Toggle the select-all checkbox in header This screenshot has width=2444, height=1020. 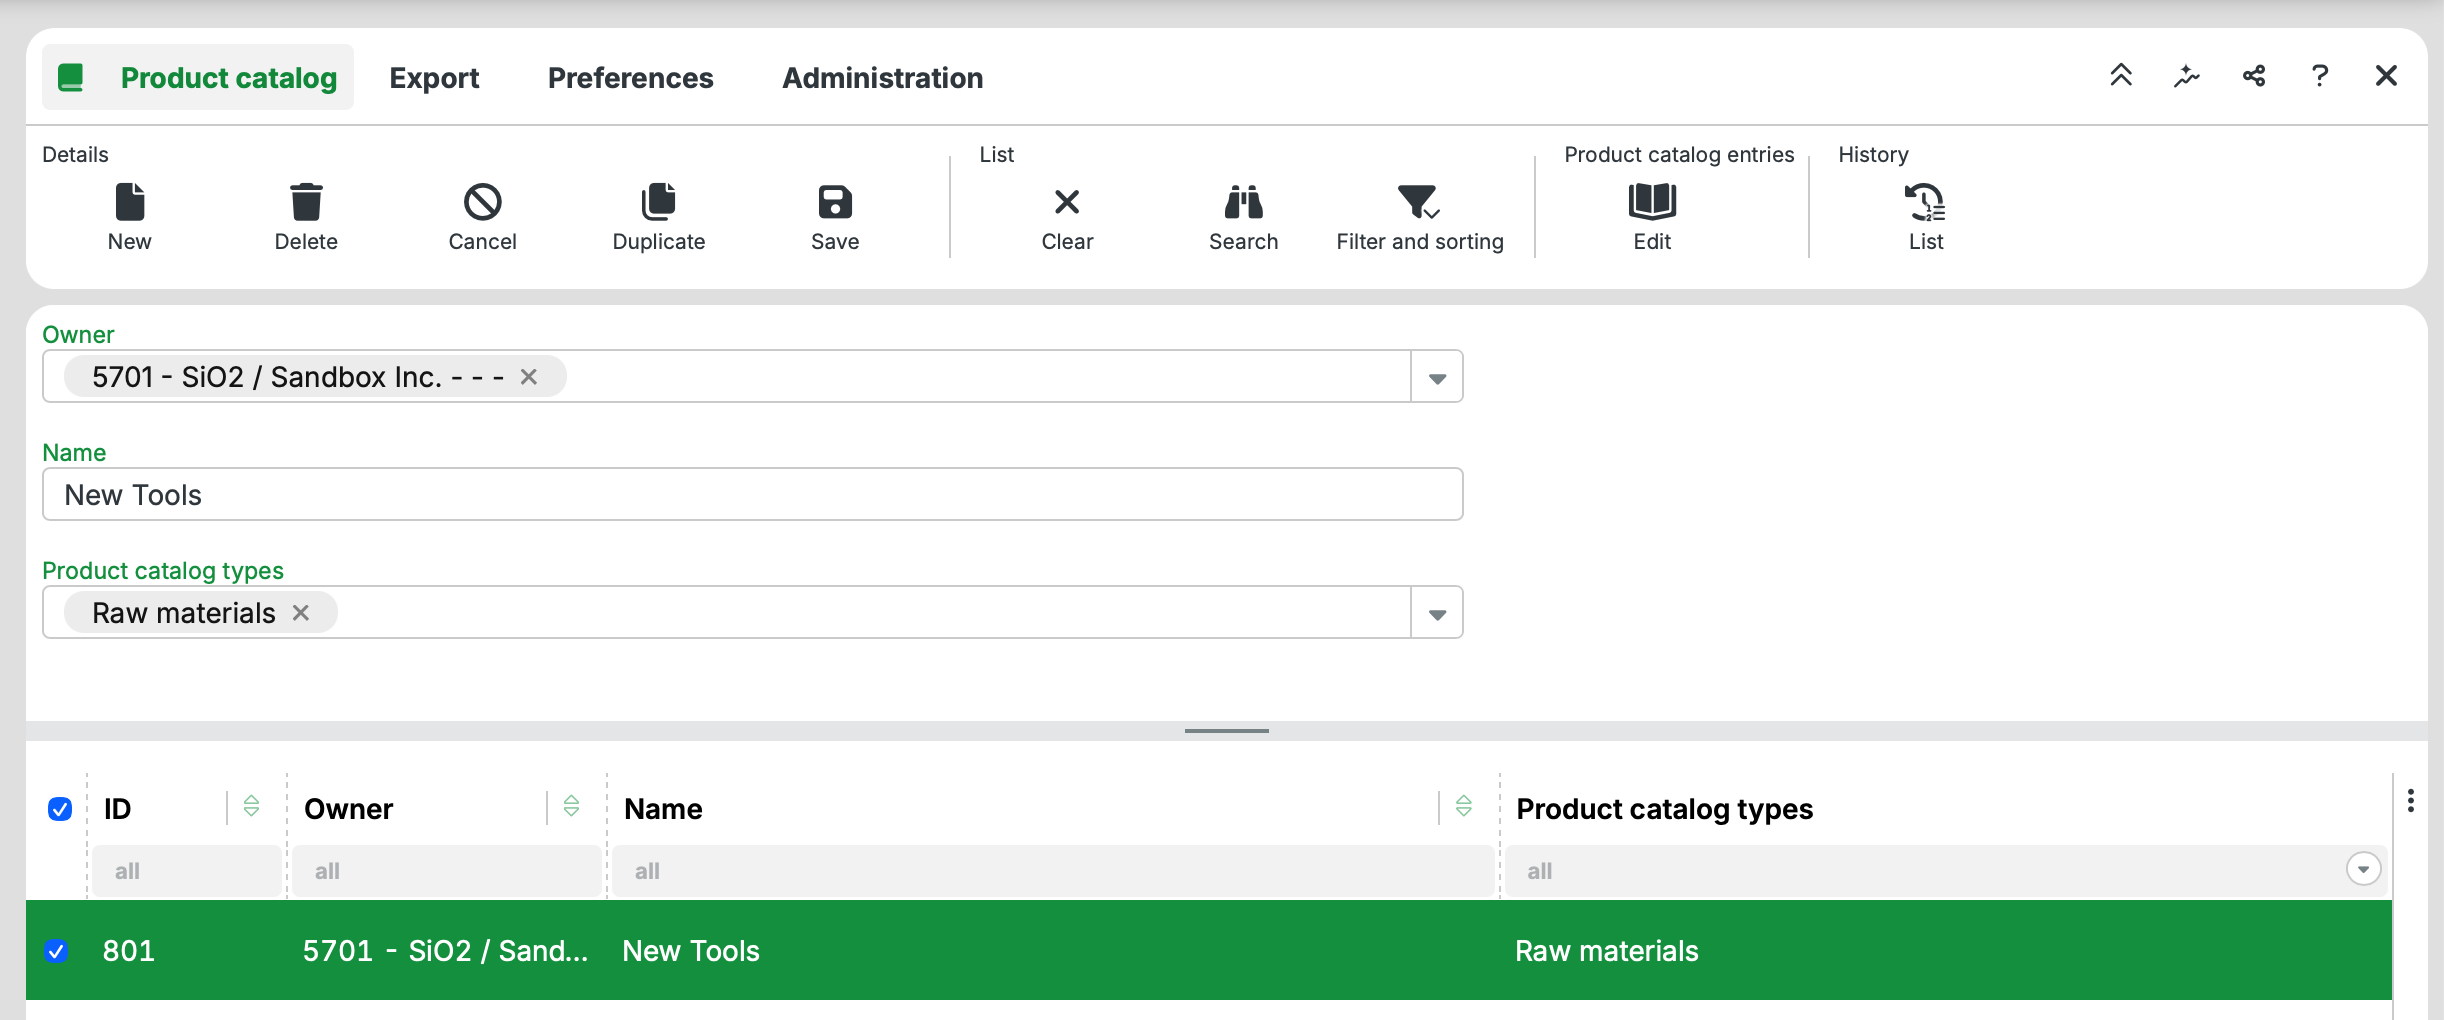point(60,809)
